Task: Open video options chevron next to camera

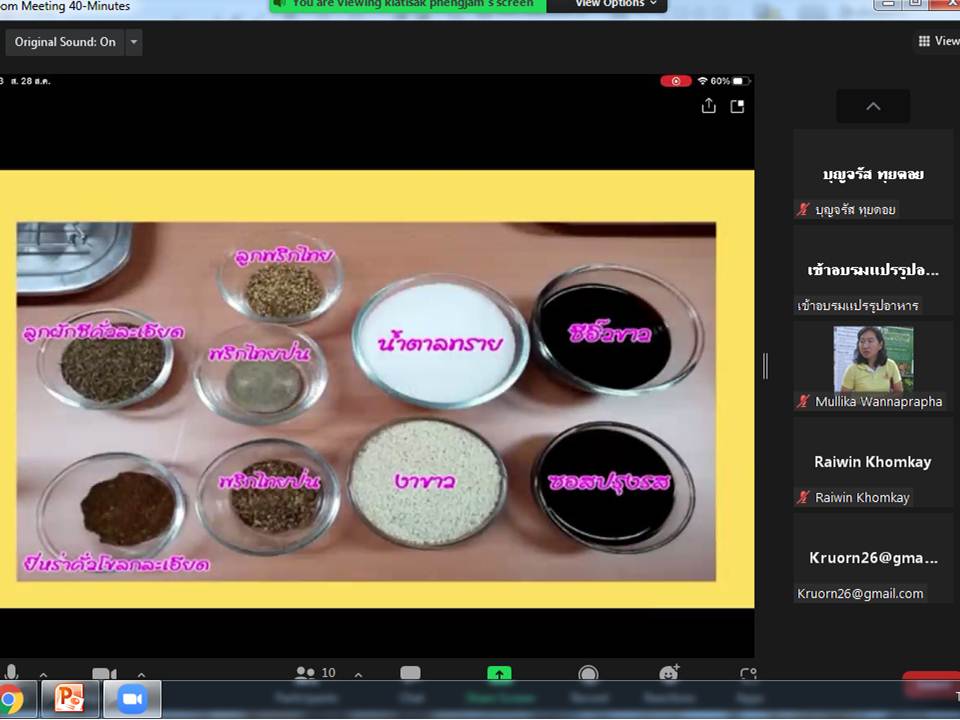Action: point(141,675)
